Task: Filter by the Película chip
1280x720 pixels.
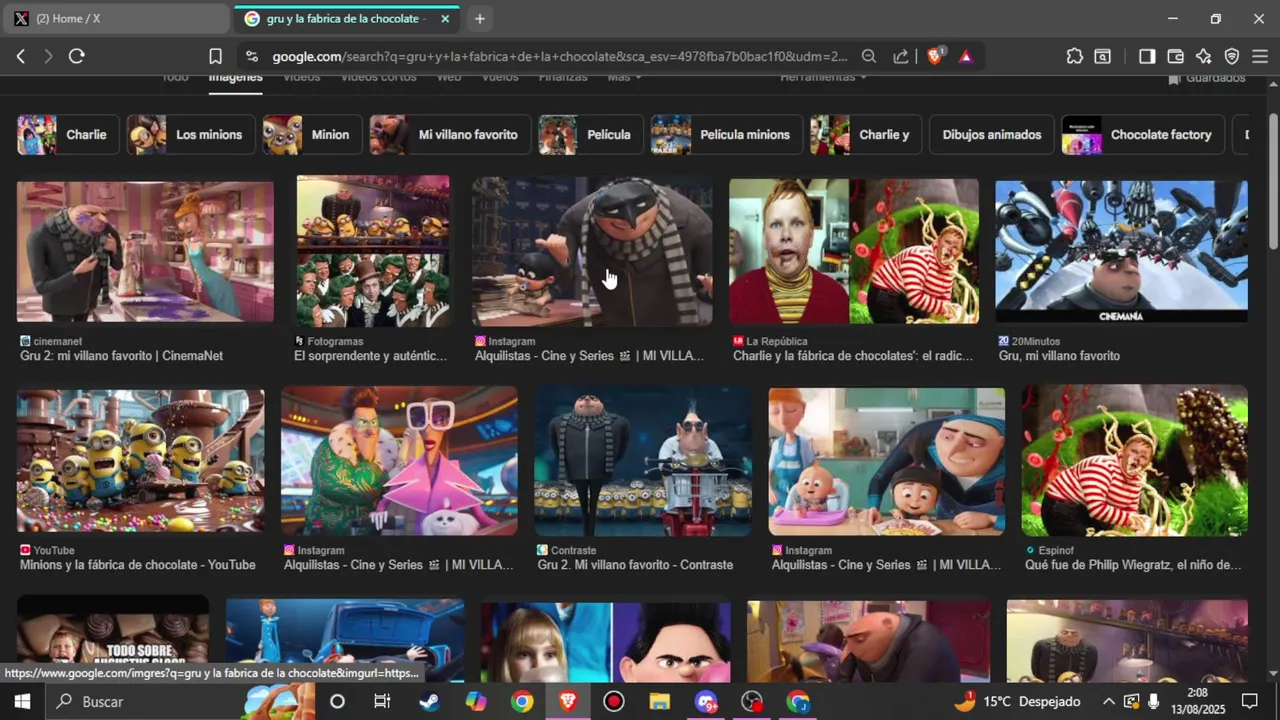Action: (x=591, y=135)
